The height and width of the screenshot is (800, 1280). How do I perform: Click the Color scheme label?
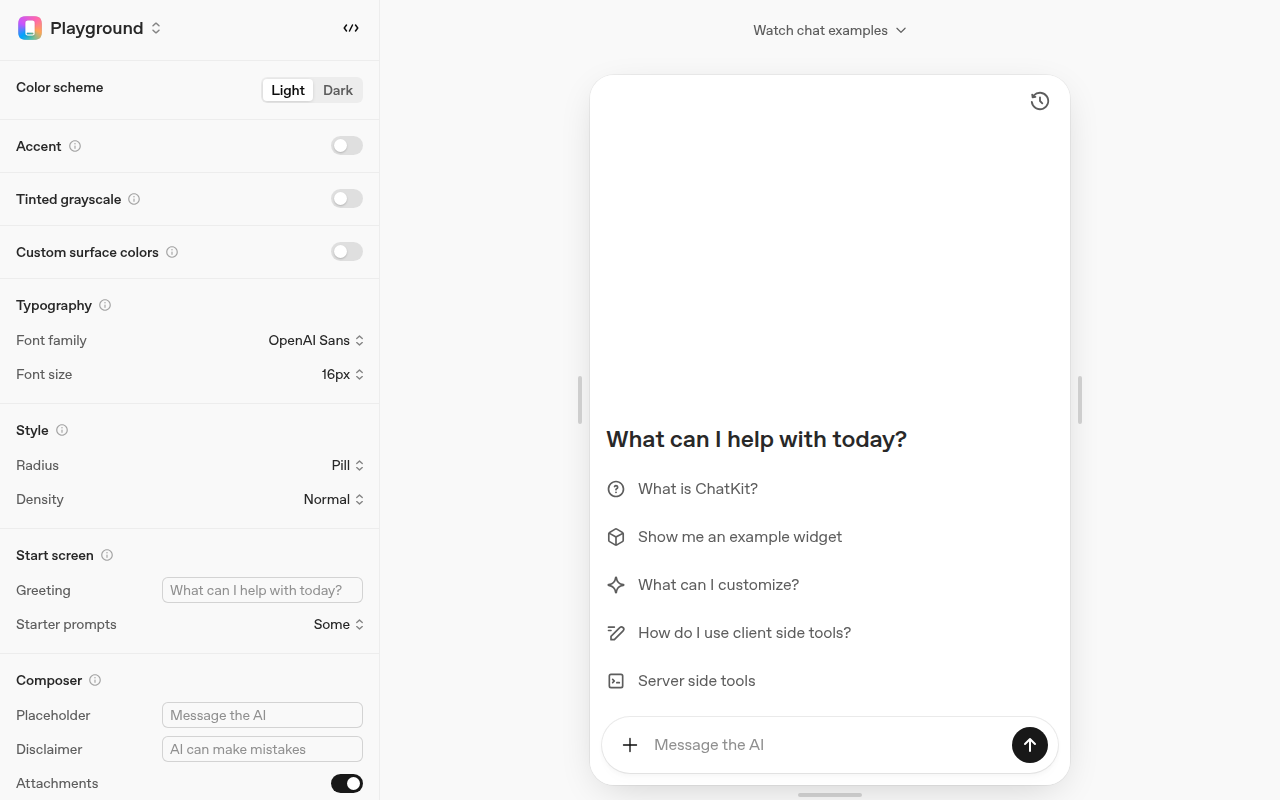(x=60, y=87)
